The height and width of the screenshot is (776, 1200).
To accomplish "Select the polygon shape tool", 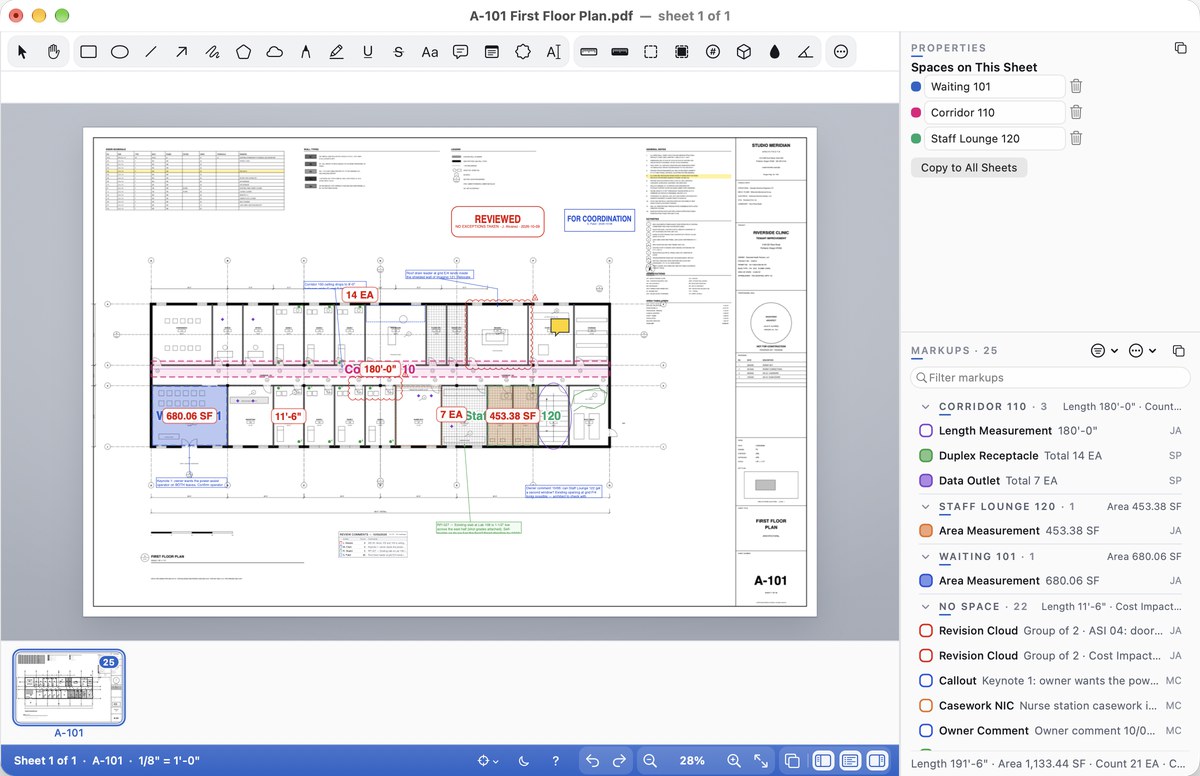I will 243,52.
